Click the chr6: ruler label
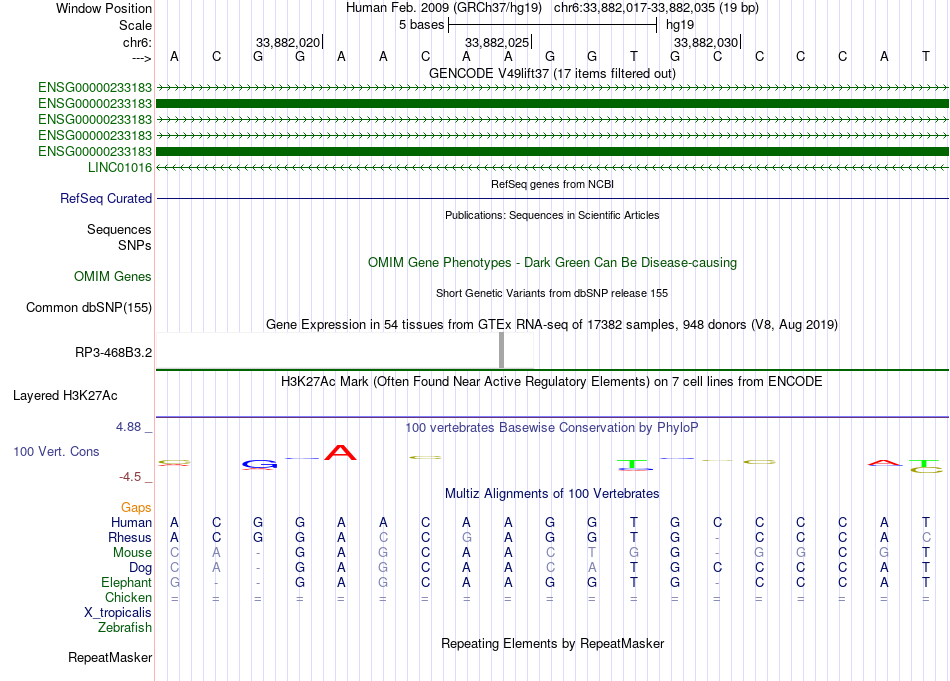The height and width of the screenshot is (681, 950). click(x=137, y=42)
